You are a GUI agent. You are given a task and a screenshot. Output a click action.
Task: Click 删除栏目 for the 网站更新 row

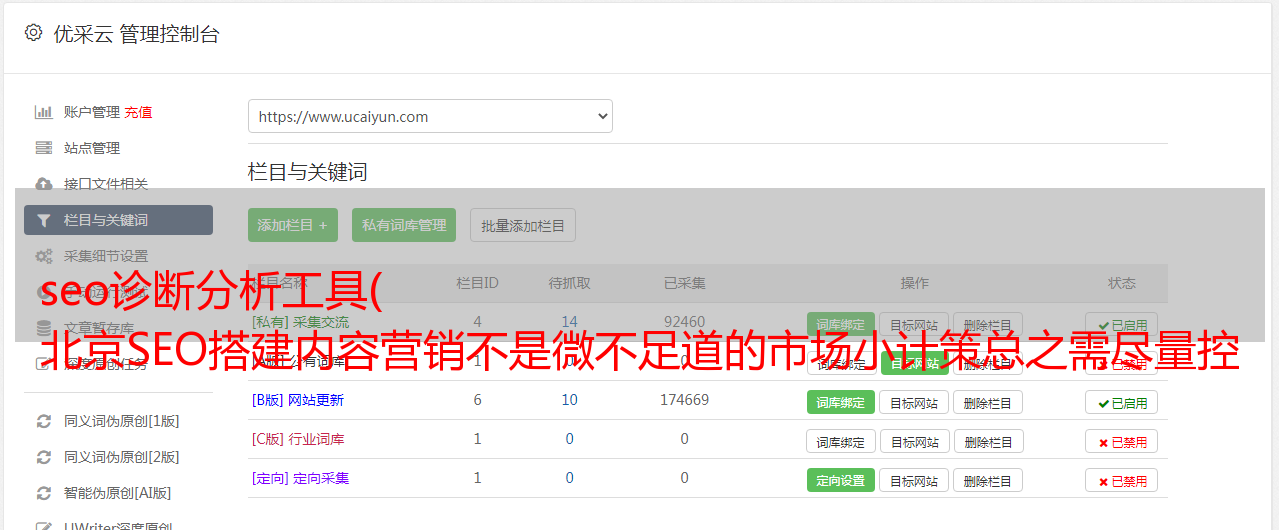pos(987,402)
